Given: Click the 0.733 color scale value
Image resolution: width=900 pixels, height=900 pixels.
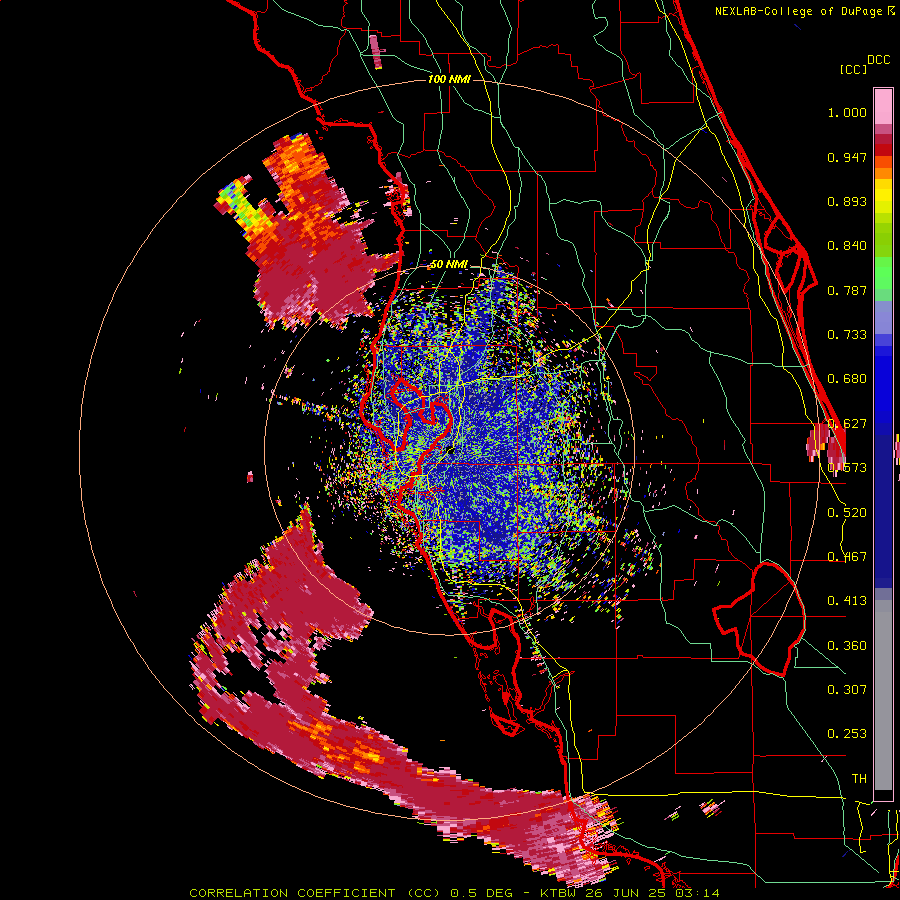Looking at the screenshot, I should [x=847, y=335].
